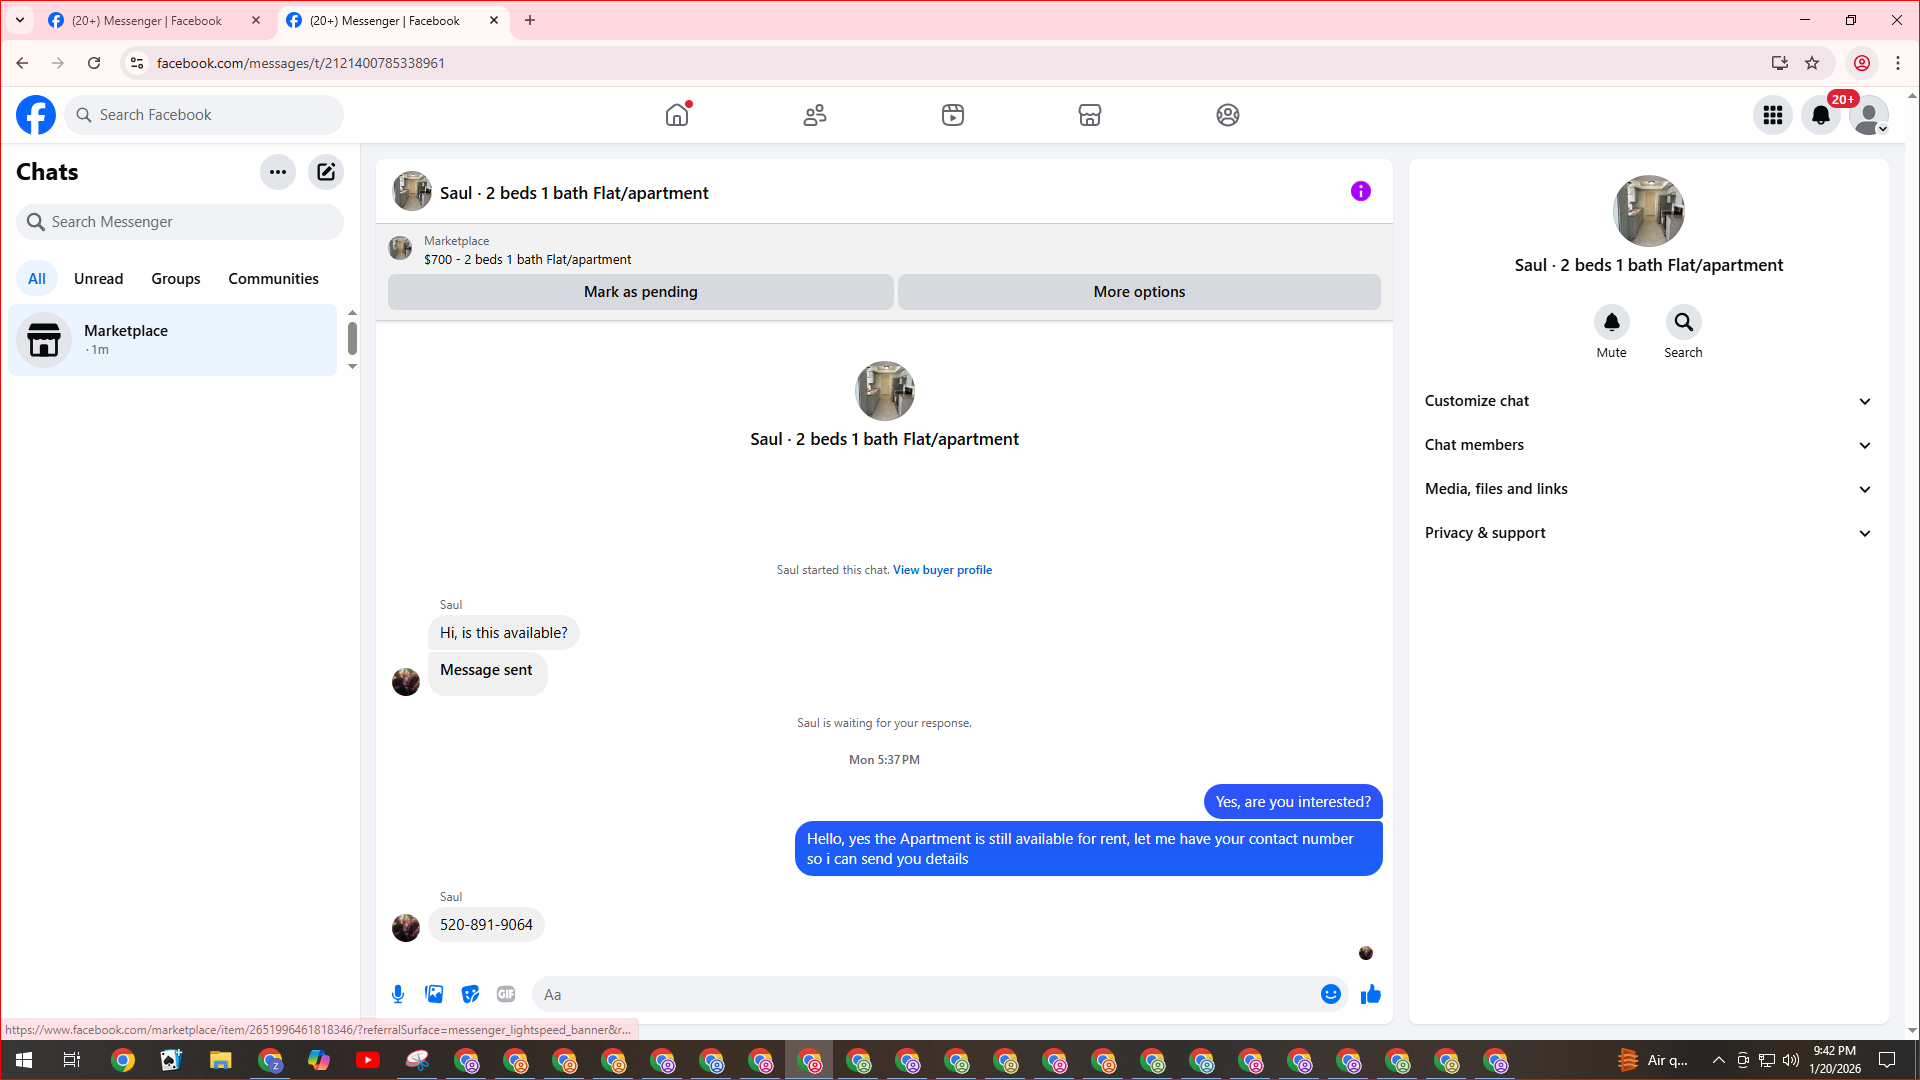Select the Groups chats filter

click(176, 279)
